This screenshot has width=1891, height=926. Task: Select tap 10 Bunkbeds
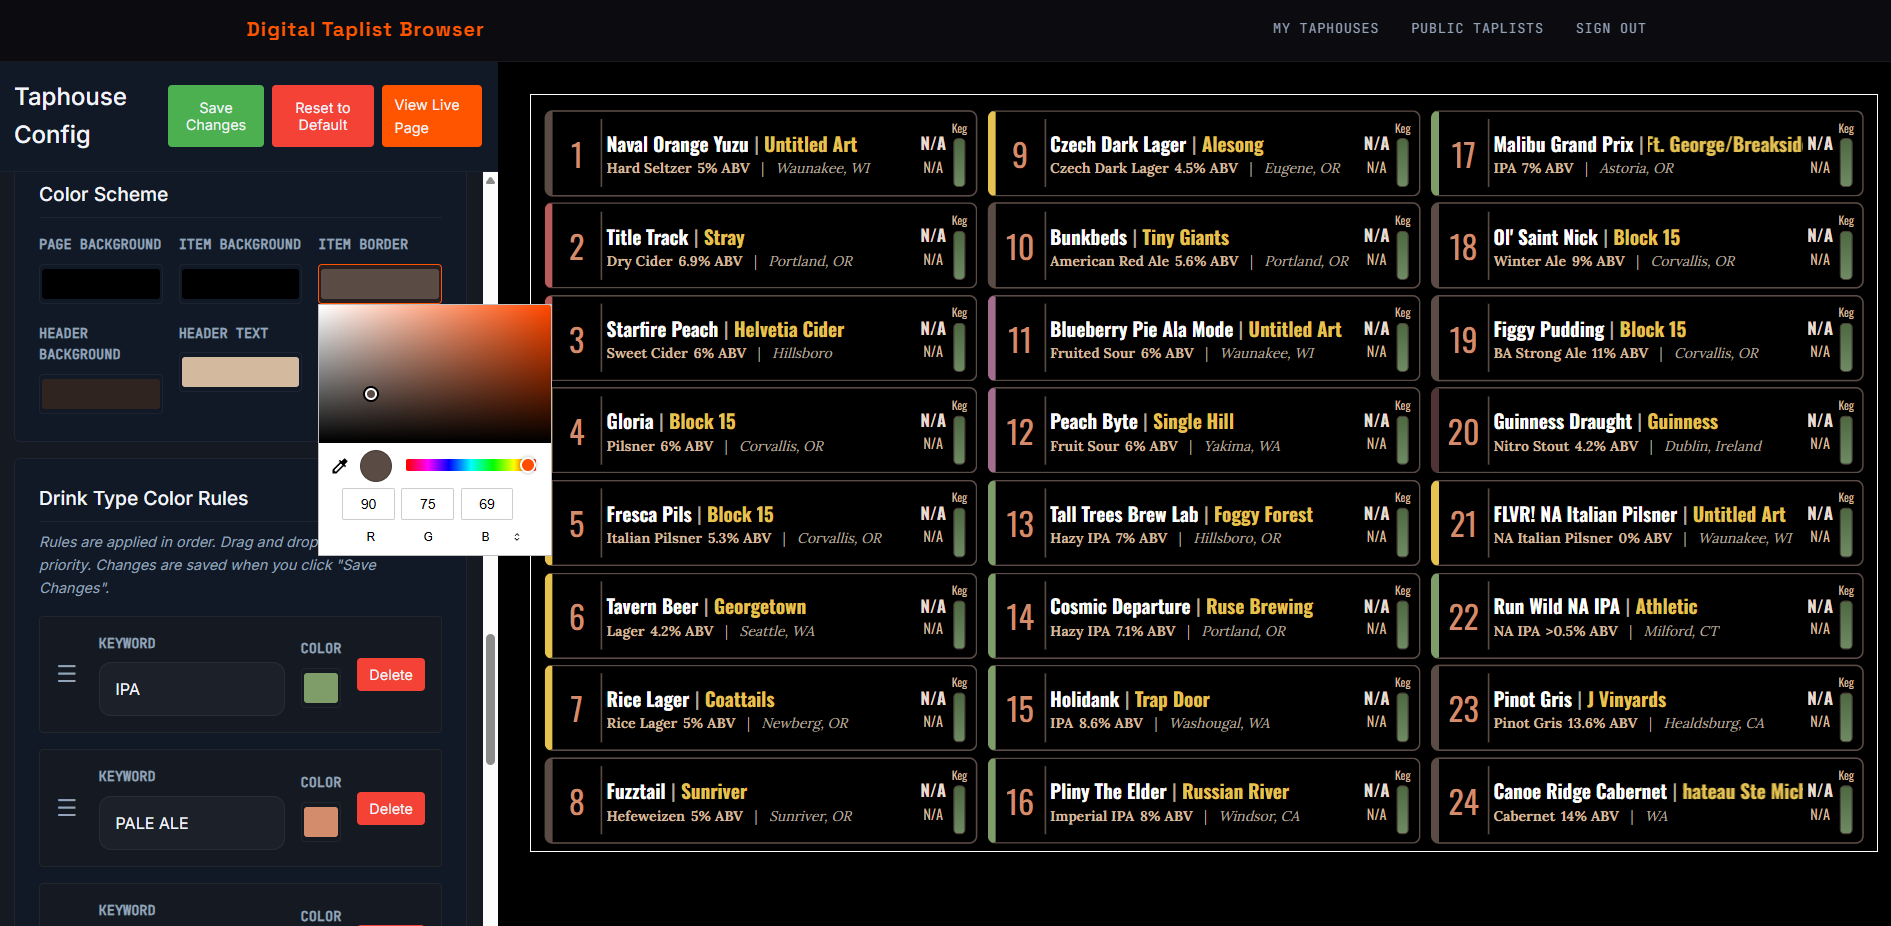pyautogui.click(x=1204, y=246)
